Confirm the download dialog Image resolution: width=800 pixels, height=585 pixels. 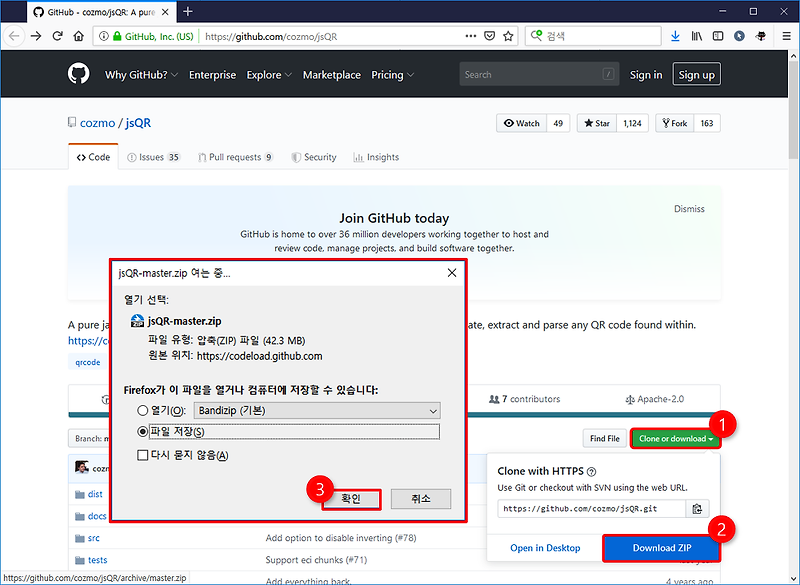[351, 499]
